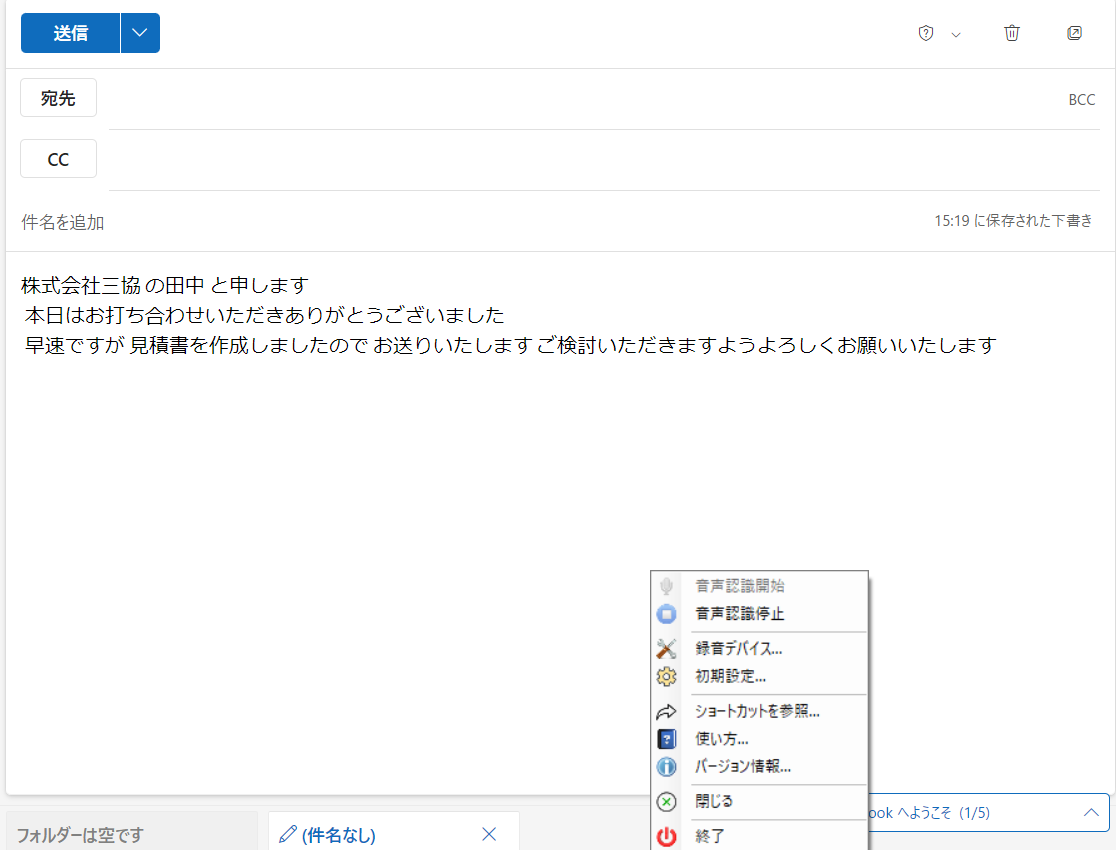Image resolution: width=1116 pixels, height=850 pixels.
Task: Click the 件名を追加 subject field
Action: [62, 222]
